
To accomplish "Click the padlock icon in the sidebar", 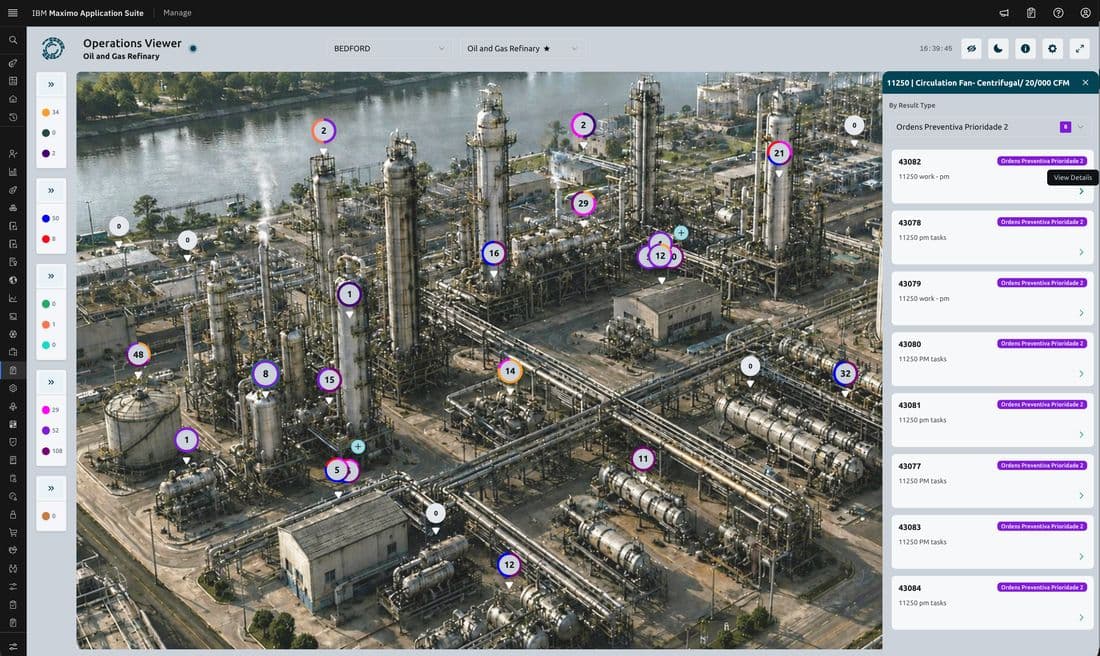I will pos(13,514).
